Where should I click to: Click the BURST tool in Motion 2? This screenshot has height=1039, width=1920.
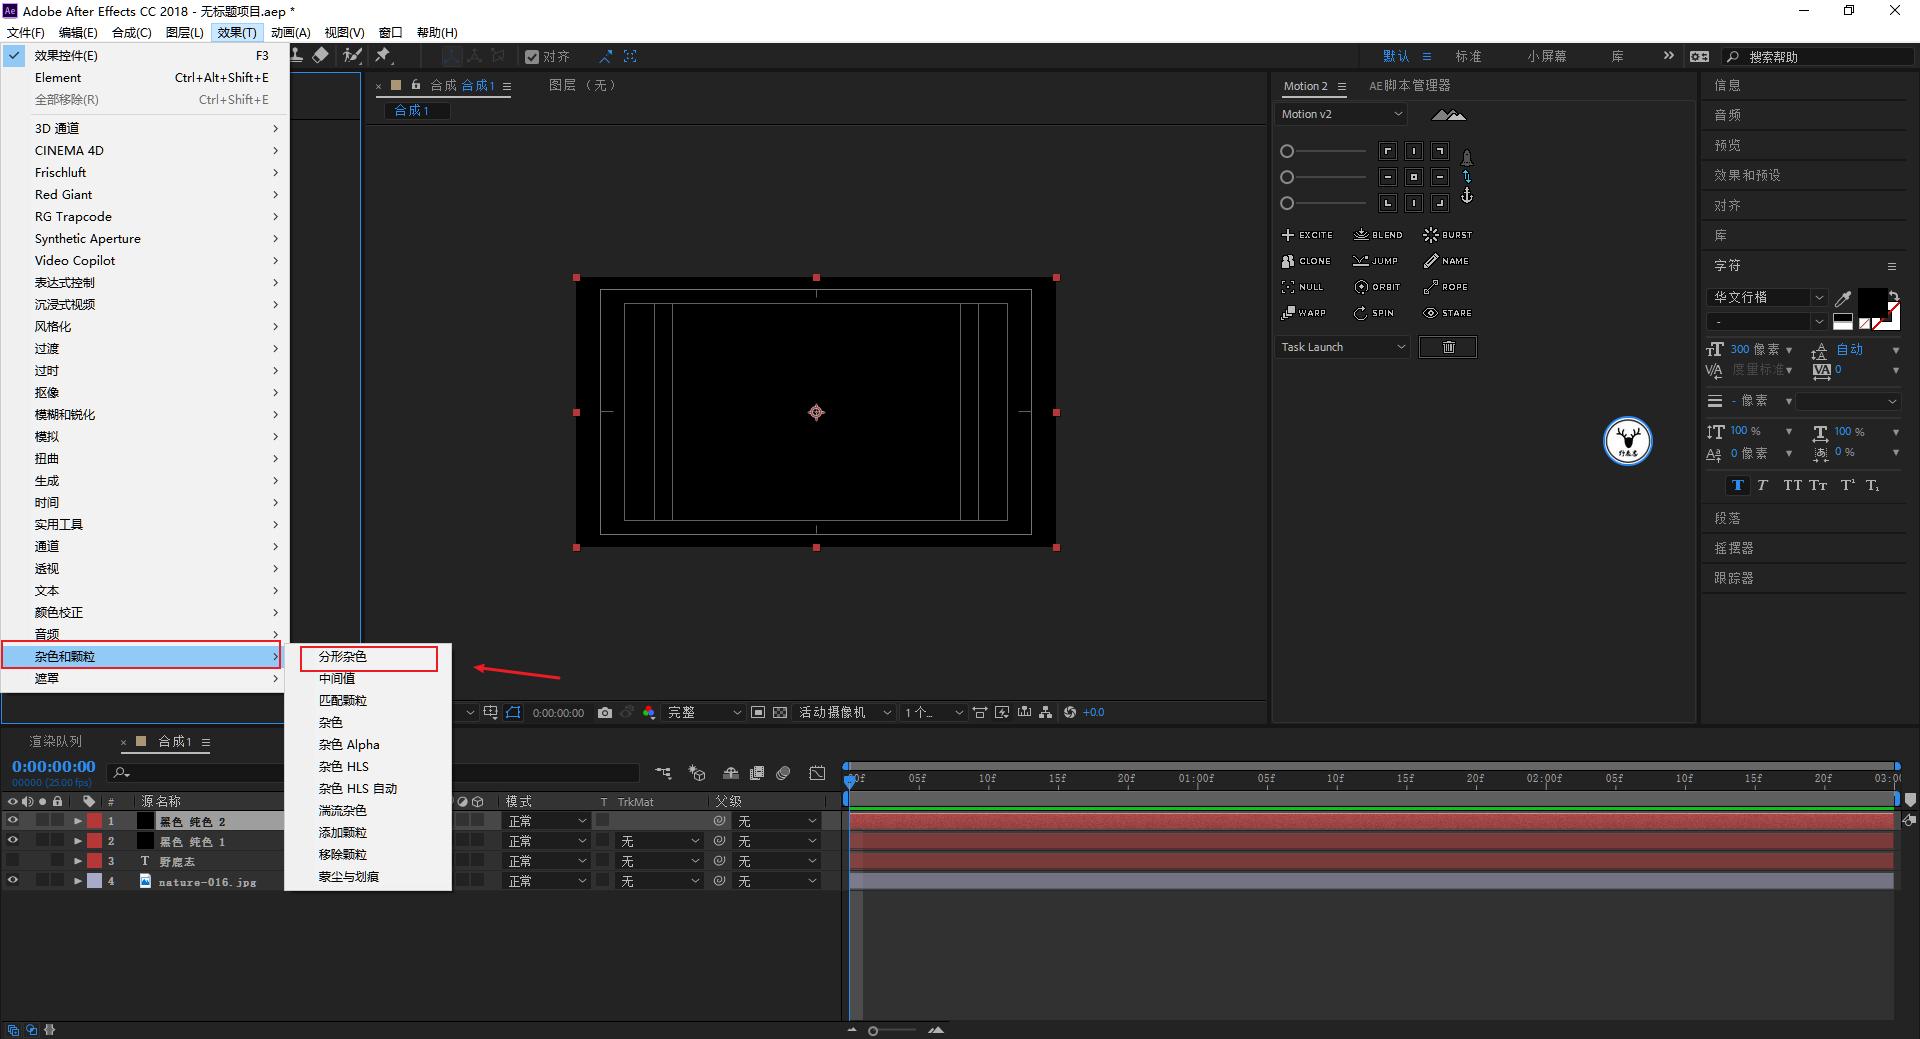(1447, 235)
